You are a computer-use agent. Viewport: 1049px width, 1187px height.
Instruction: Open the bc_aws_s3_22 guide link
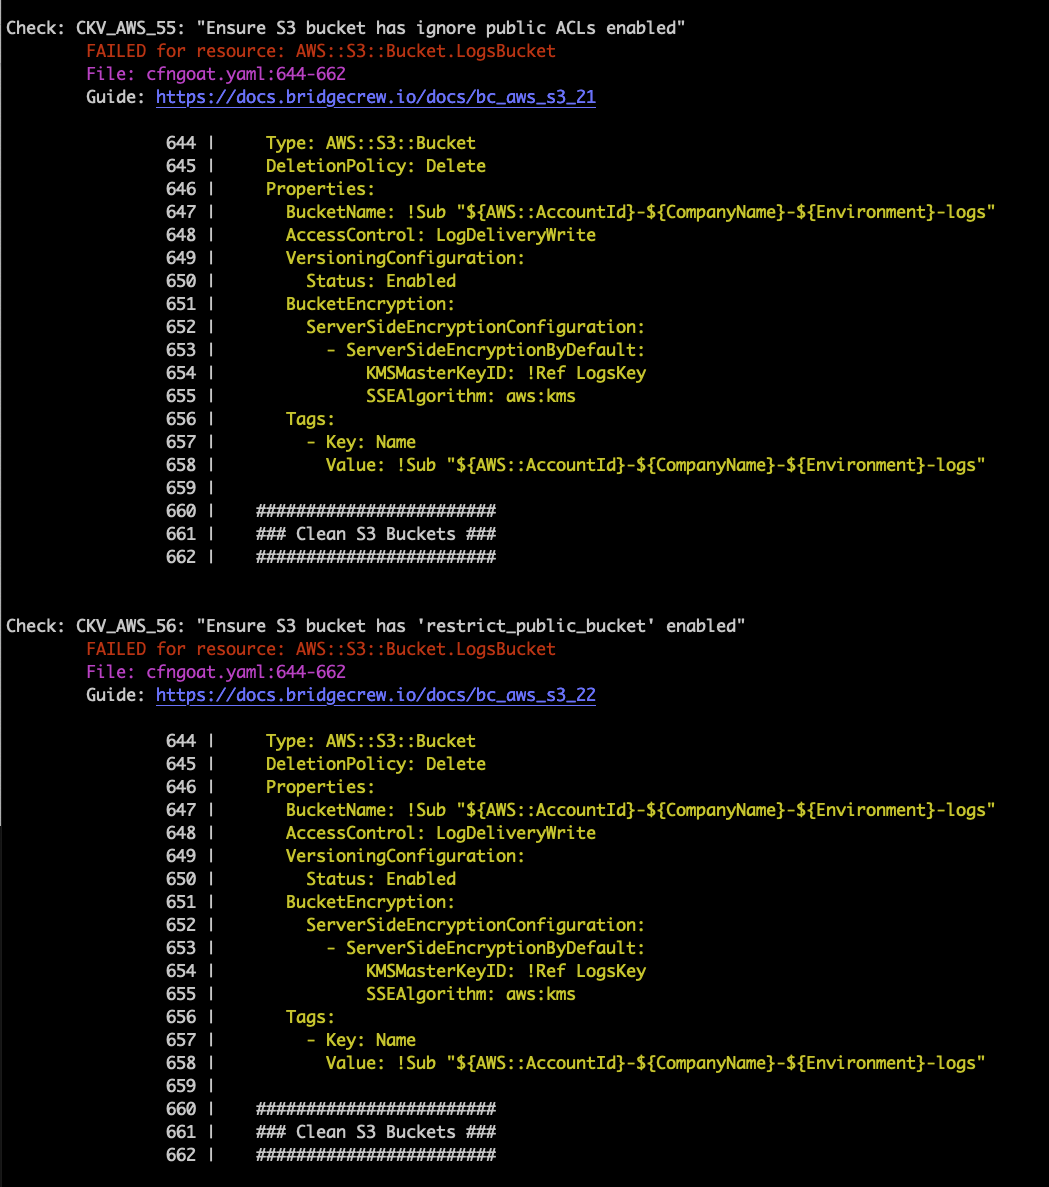pyautogui.click(x=375, y=695)
